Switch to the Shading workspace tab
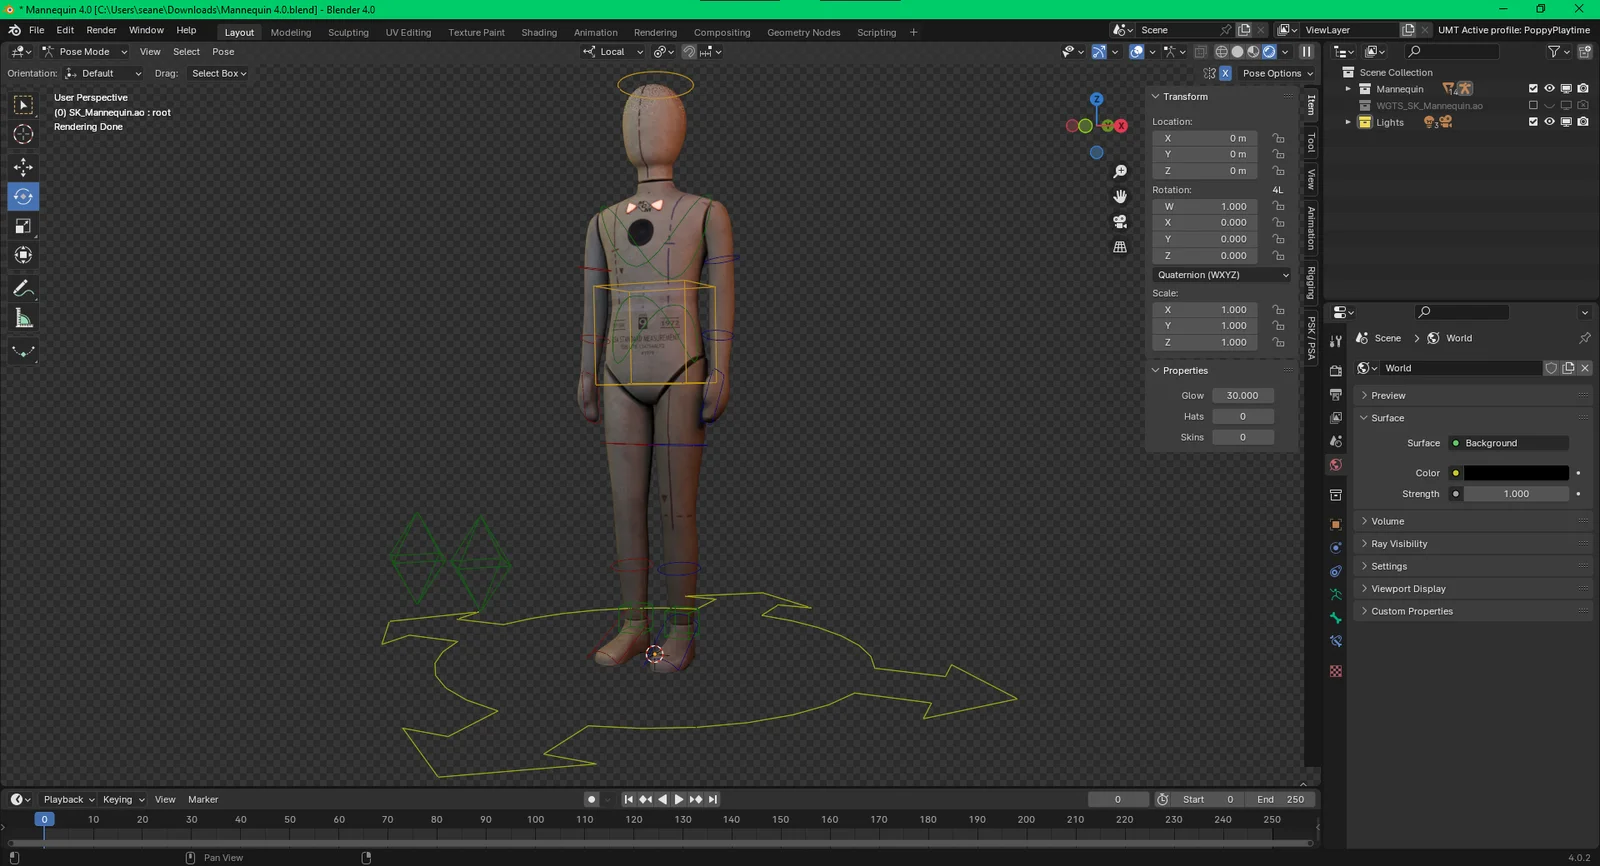 [539, 32]
